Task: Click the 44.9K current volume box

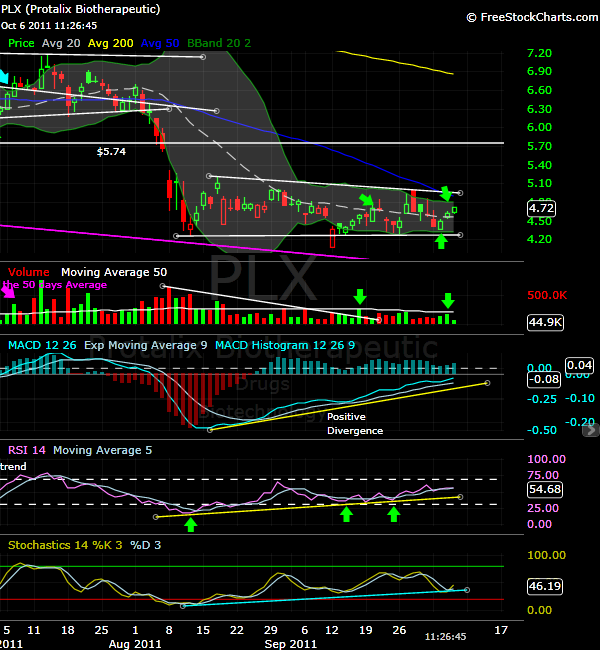Action: click(545, 322)
